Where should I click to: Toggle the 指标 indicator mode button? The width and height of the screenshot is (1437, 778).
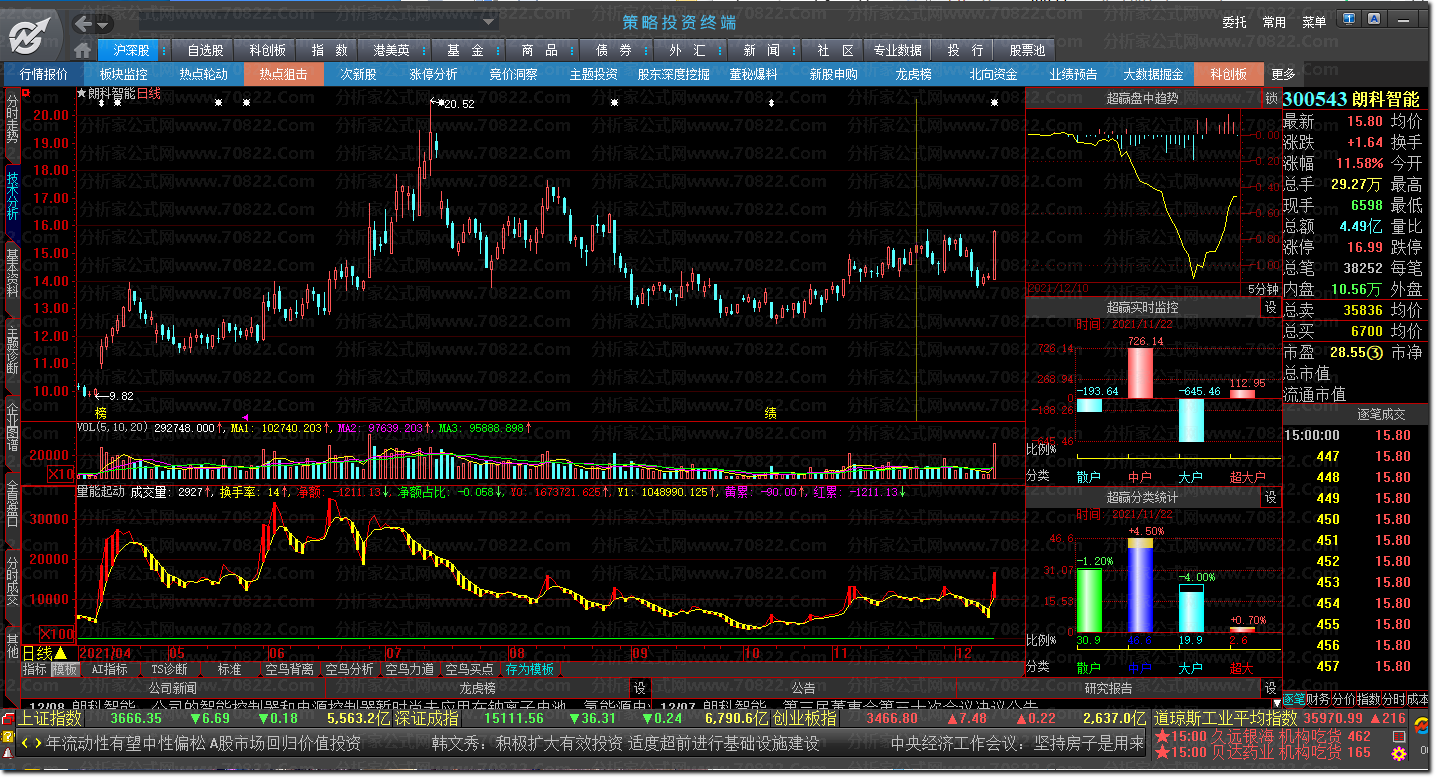click(34, 669)
